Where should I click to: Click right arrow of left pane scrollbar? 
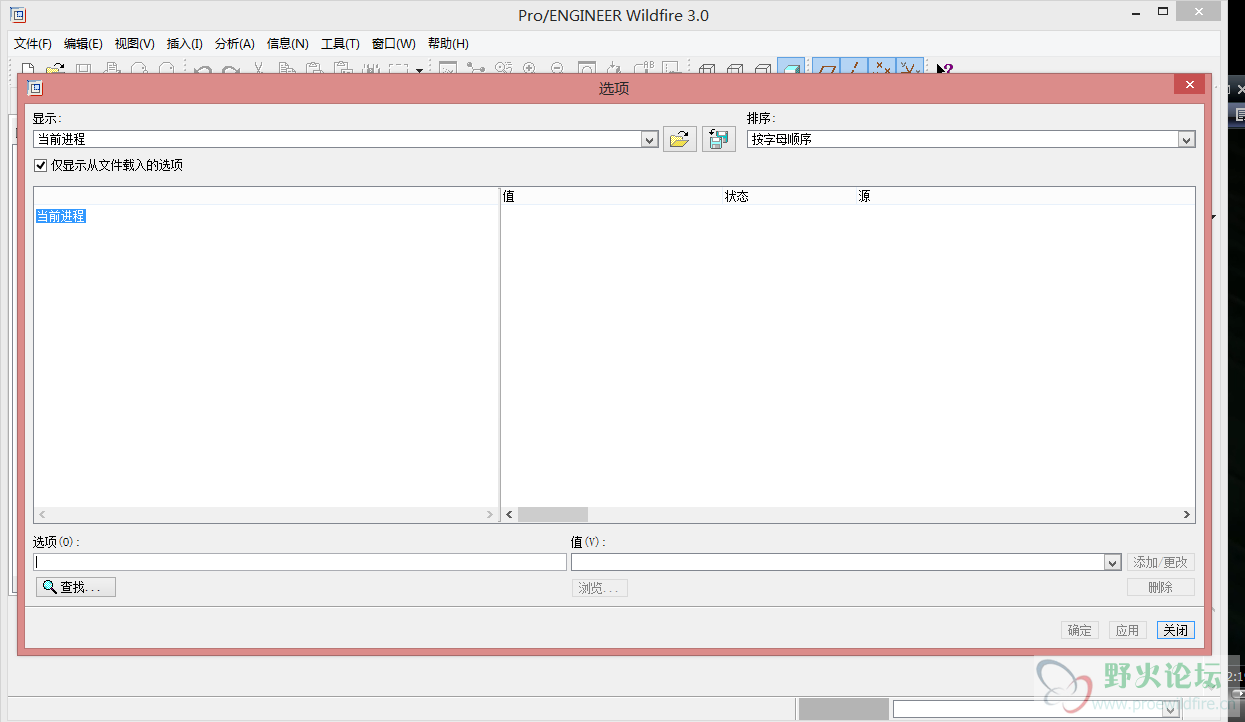pyautogui.click(x=490, y=514)
